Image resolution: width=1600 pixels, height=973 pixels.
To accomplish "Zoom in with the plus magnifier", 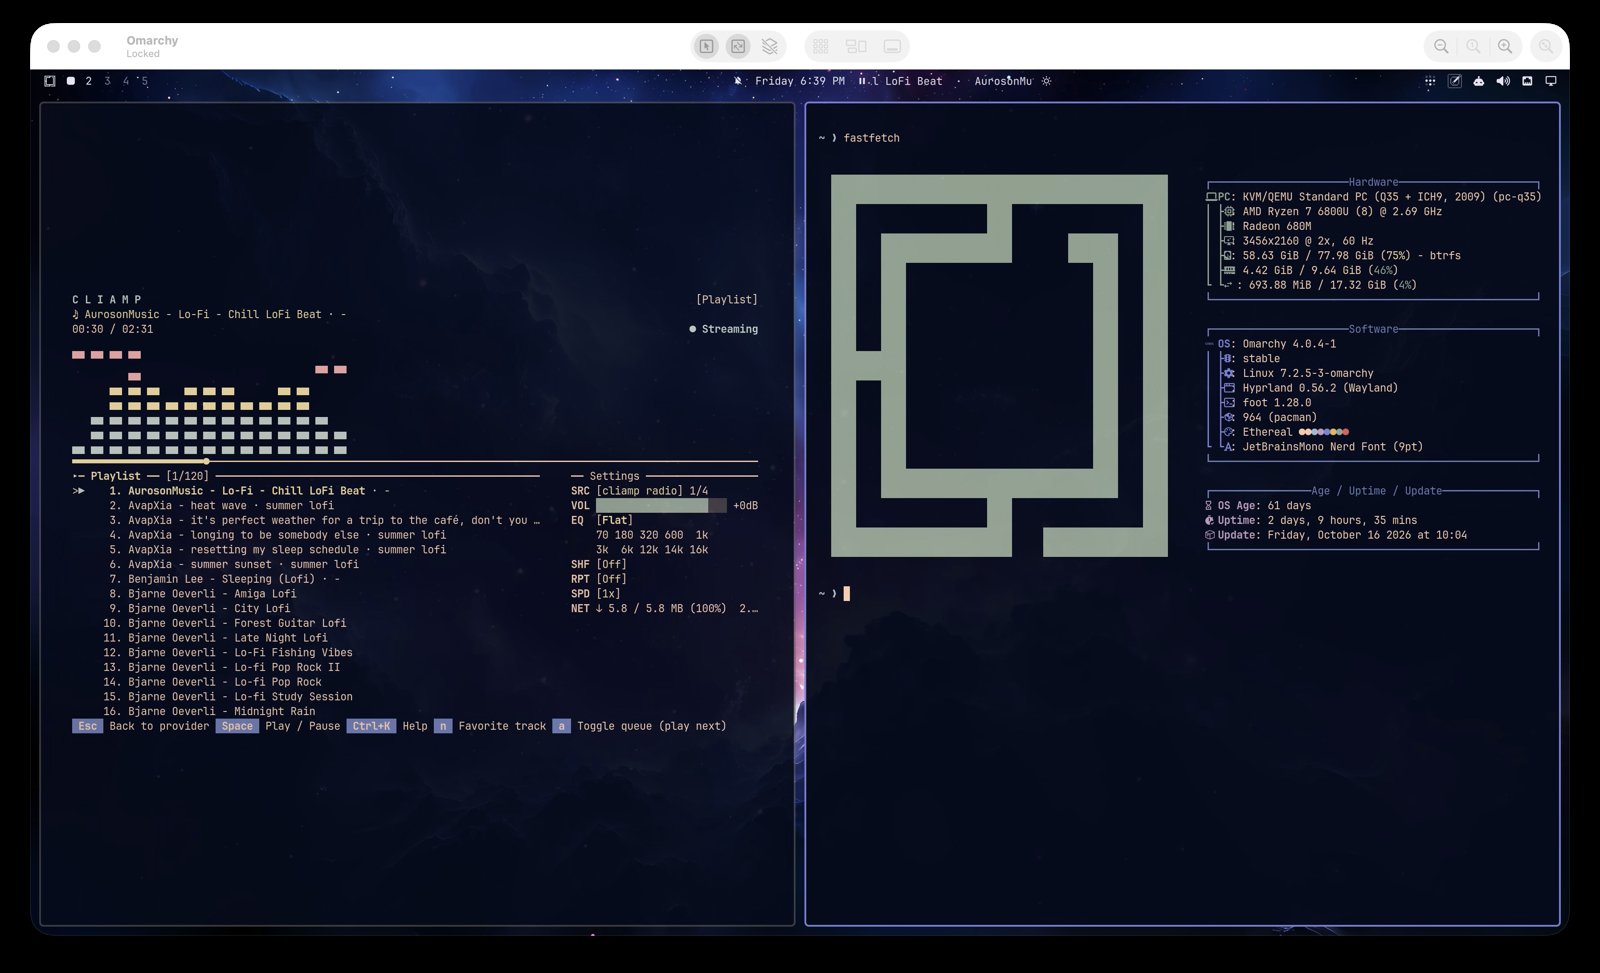I will point(1505,46).
